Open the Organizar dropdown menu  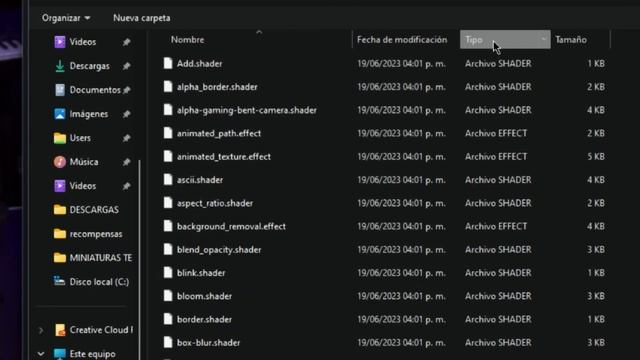[x=66, y=18]
